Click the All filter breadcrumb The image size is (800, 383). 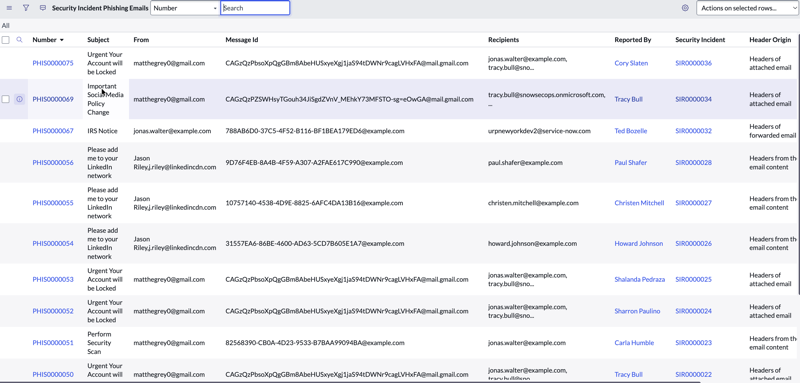[x=5, y=25]
